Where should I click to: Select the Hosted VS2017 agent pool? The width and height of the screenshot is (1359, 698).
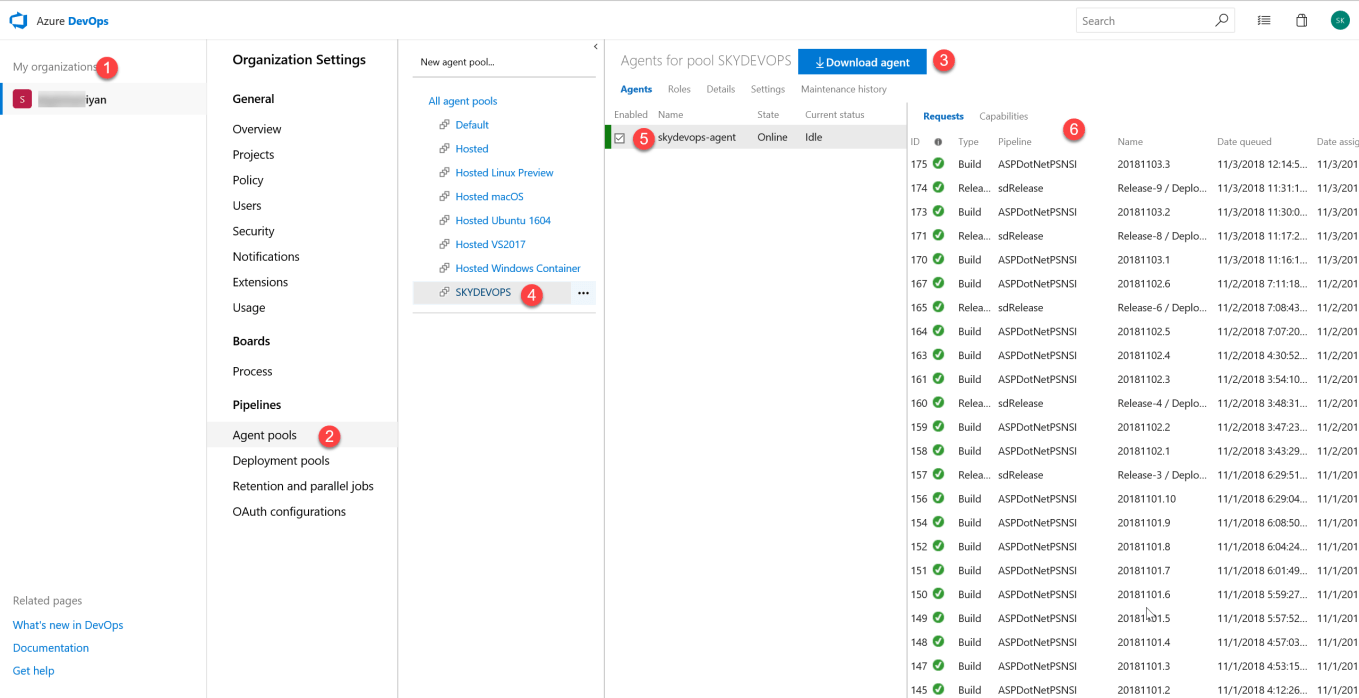coord(490,244)
